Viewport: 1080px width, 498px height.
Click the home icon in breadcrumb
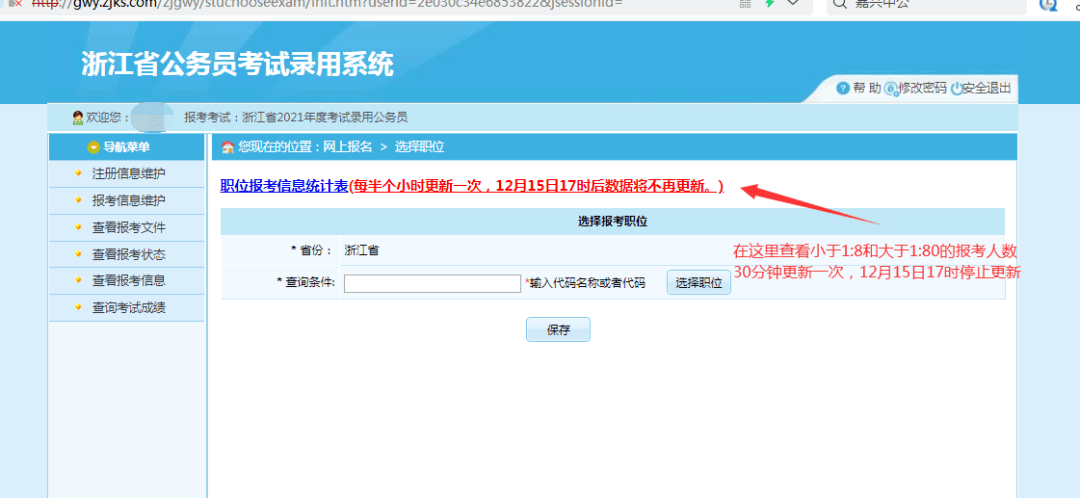coord(228,147)
